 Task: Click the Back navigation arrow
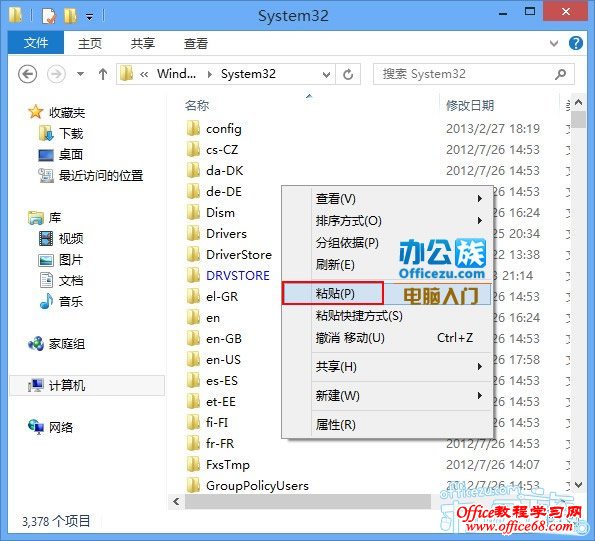pos(28,74)
